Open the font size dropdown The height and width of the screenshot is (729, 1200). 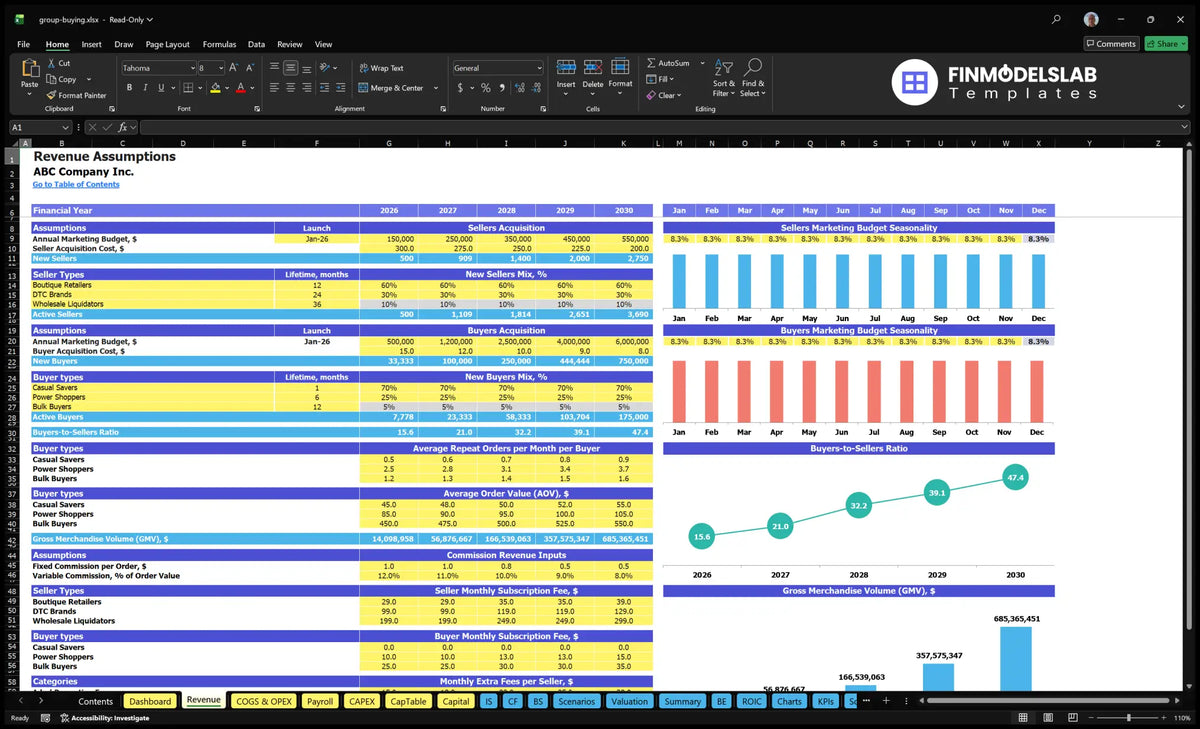[220, 68]
